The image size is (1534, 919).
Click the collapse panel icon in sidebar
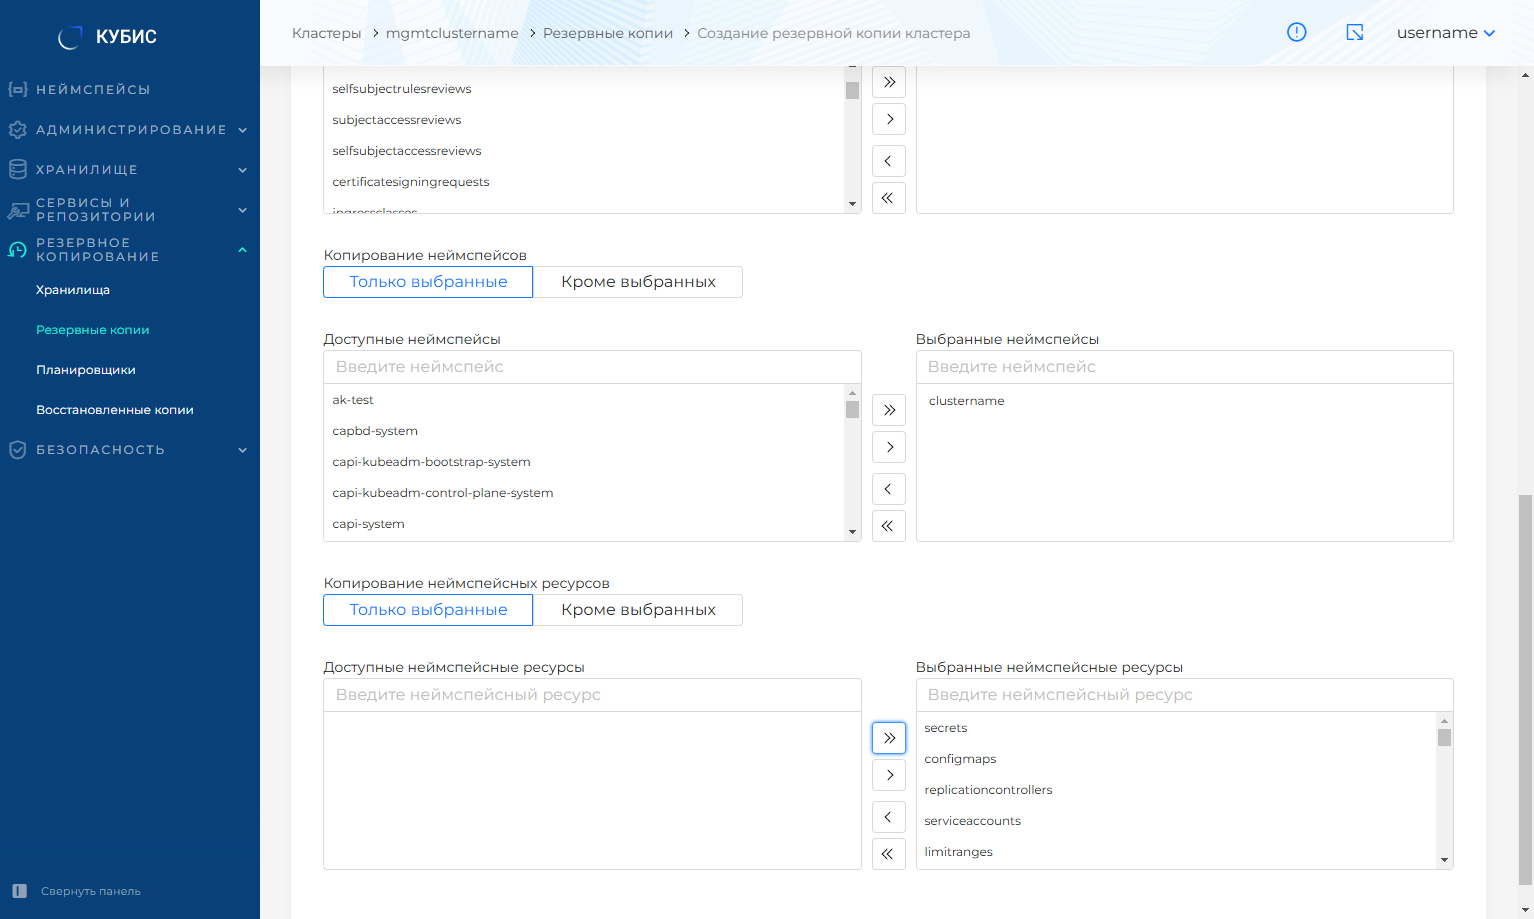pos(20,891)
